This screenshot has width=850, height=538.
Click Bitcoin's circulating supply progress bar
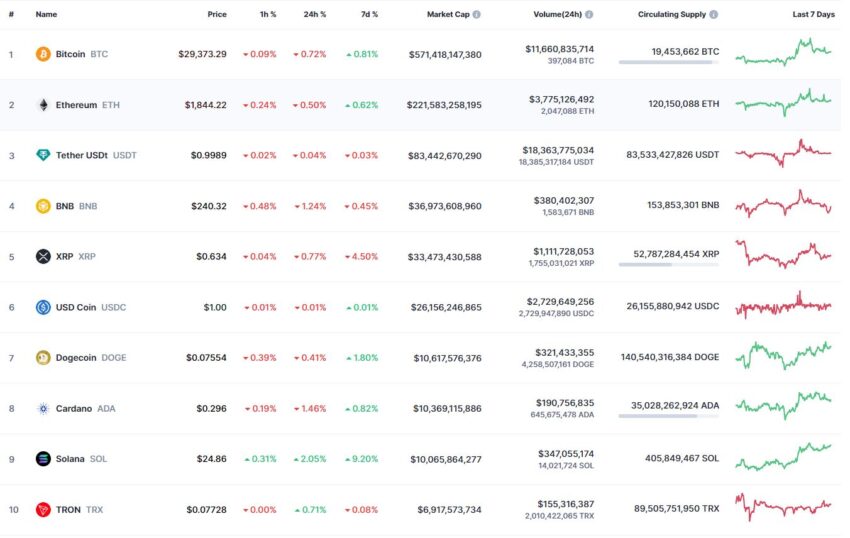669,62
